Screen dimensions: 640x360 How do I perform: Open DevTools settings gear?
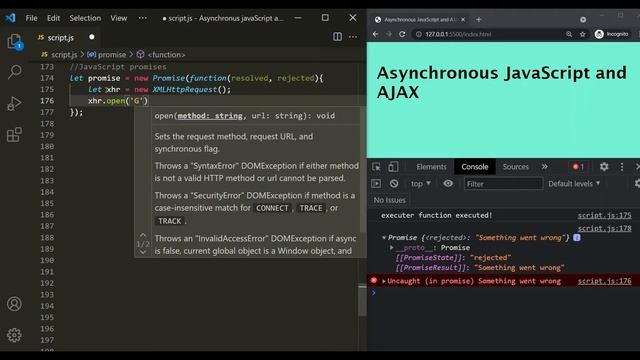604,167
